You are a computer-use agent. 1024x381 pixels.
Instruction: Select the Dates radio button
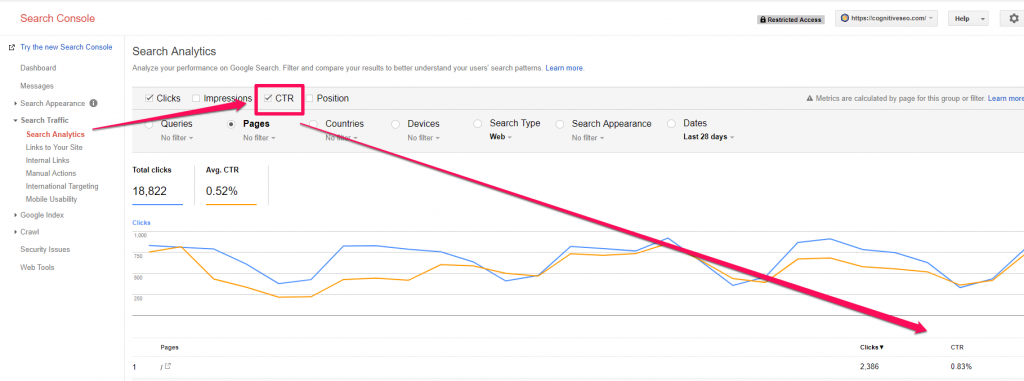click(671, 124)
